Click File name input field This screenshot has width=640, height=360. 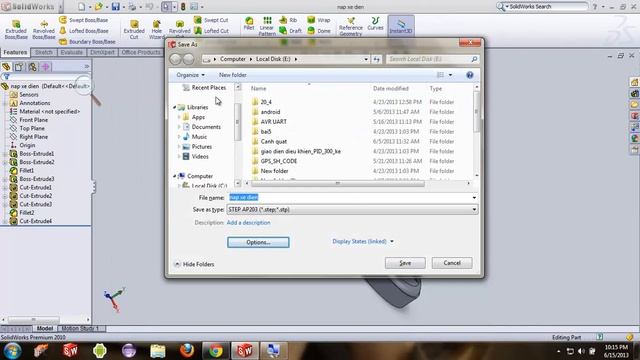(352, 198)
